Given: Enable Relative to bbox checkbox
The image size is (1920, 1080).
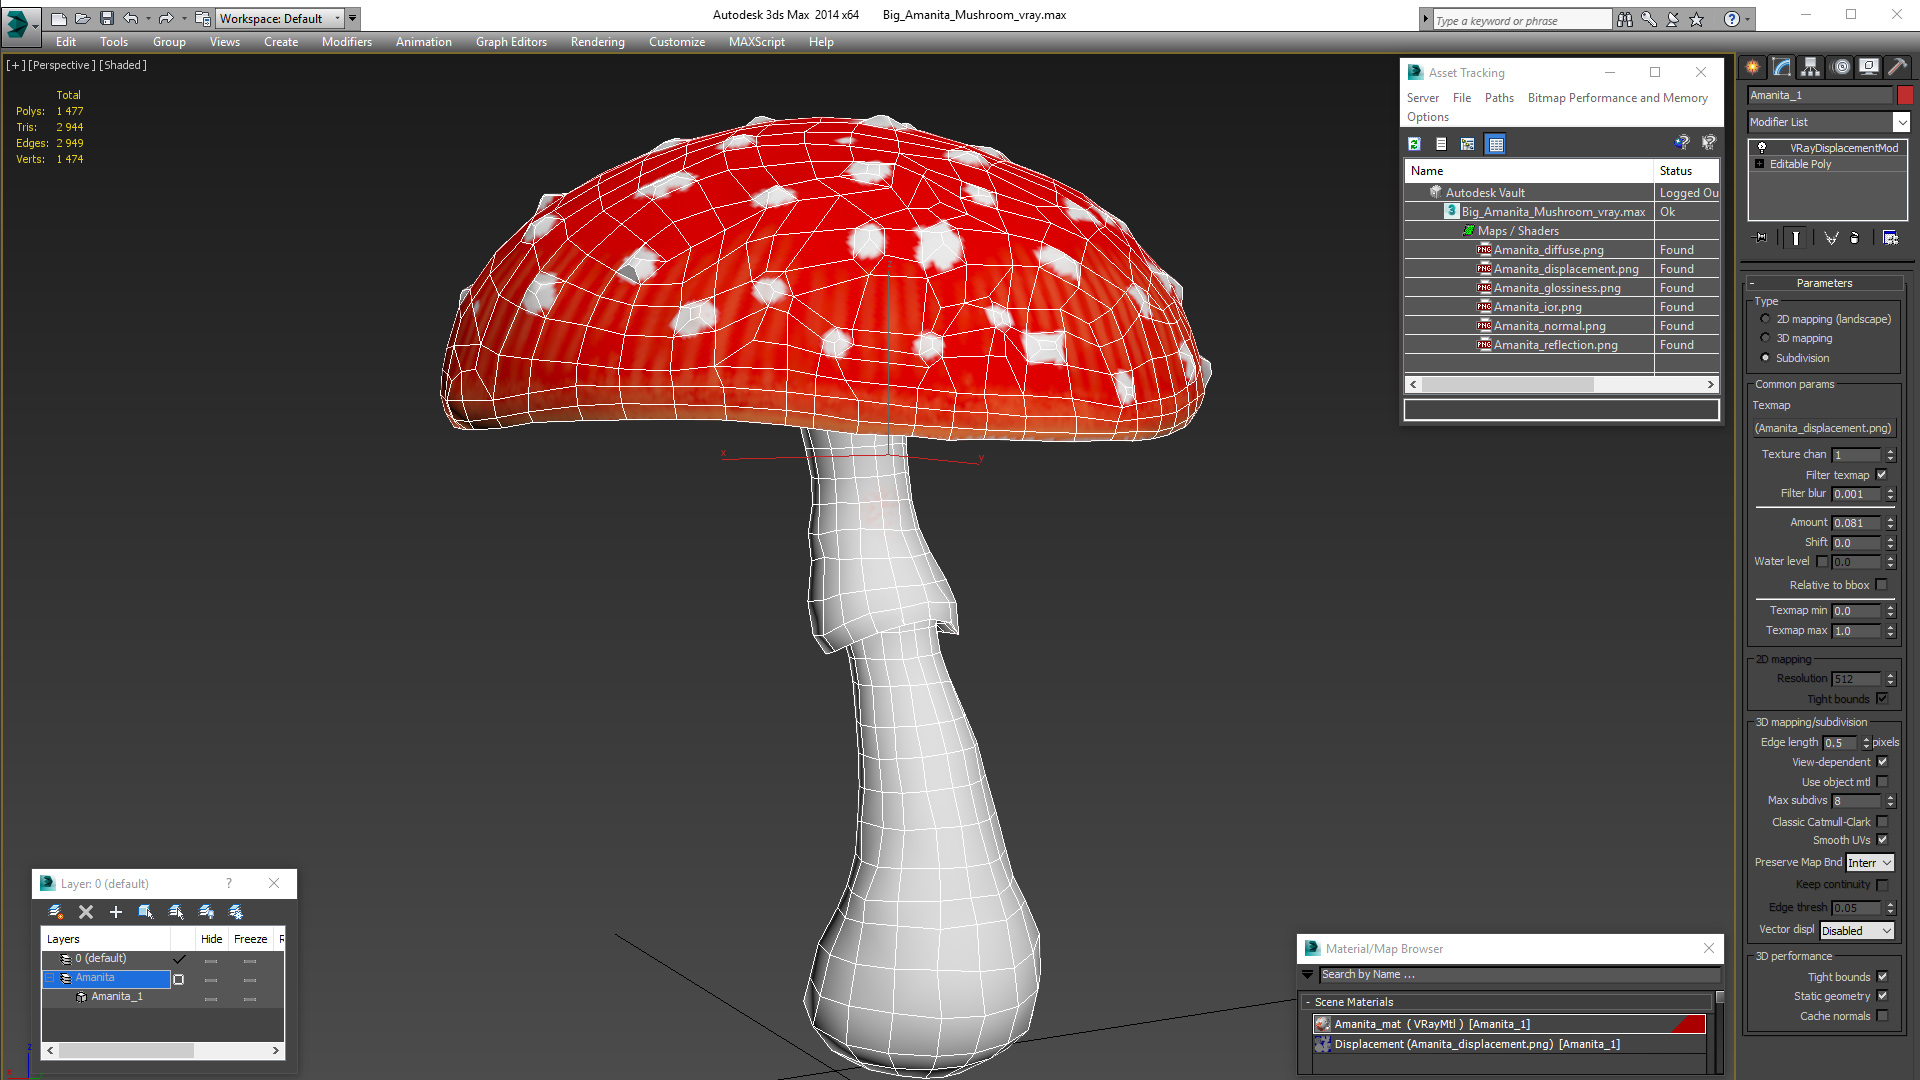Looking at the screenshot, I should click(1881, 585).
